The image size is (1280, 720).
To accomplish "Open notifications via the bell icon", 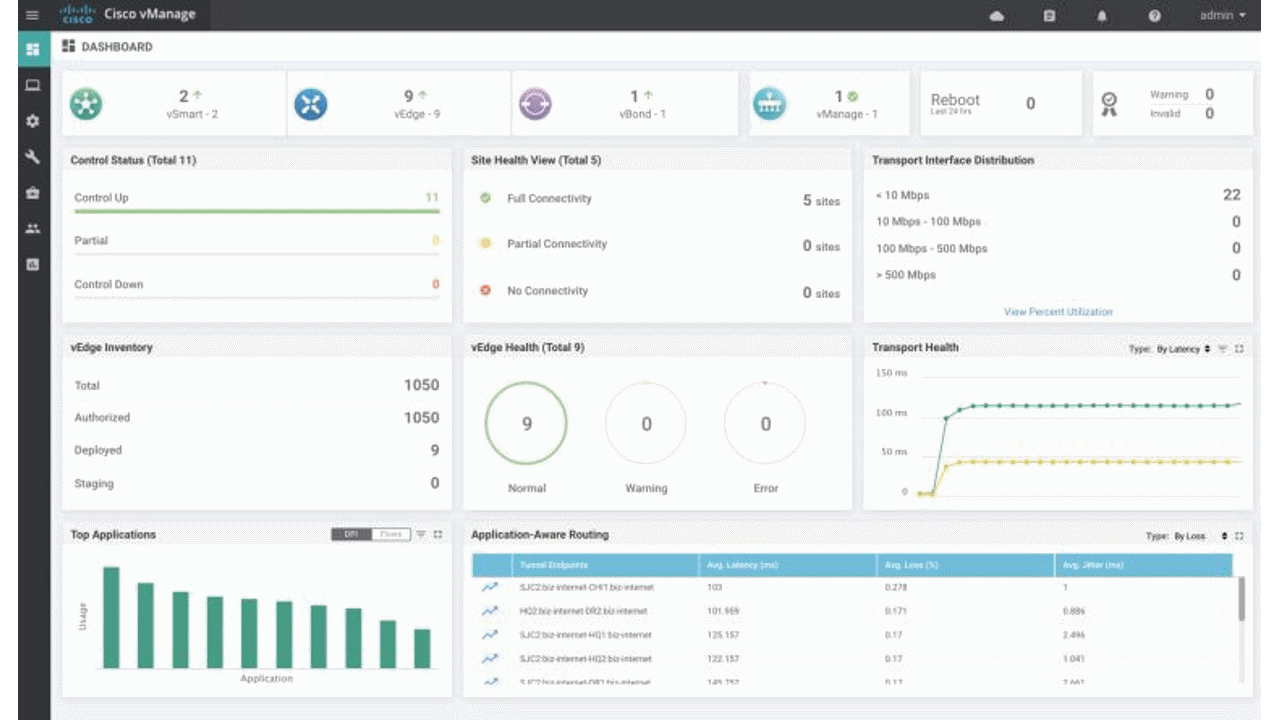I will 1101,16.
